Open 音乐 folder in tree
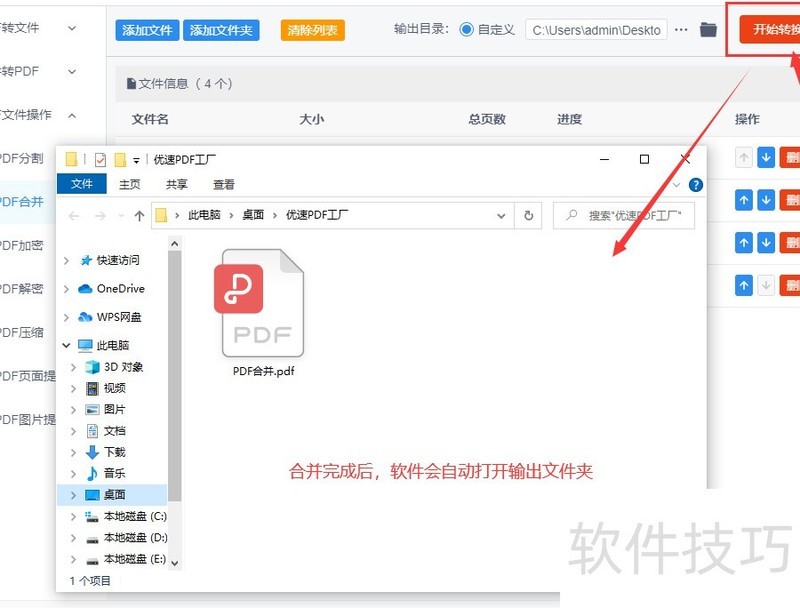The width and height of the screenshot is (800, 608). pos(114,473)
